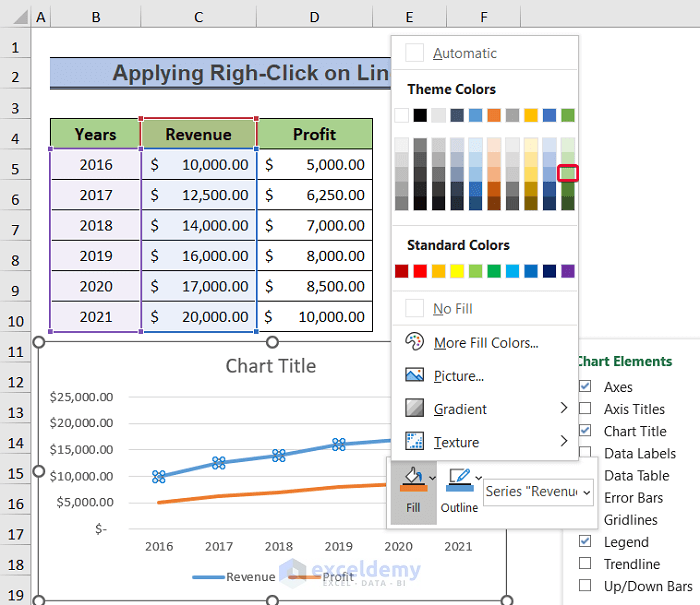700x605 pixels.
Task: Click the 2017 data marker on Revenue line
Action: coord(219,463)
